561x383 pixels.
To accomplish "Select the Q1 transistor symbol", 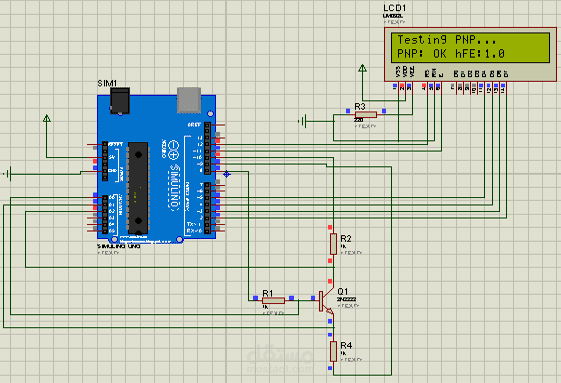I will pyautogui.click(x=325, y=301).
